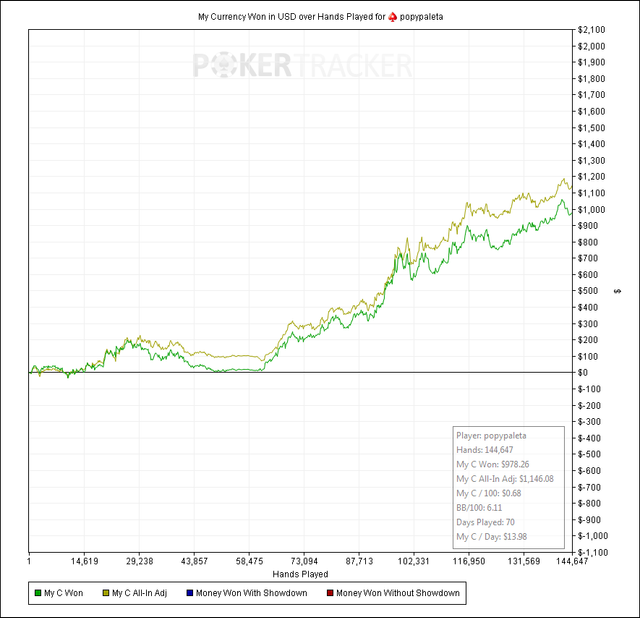640x618 pixels.
Task: Click the My C / 100: $0.68 stat
Action: [x=489, y=493]
